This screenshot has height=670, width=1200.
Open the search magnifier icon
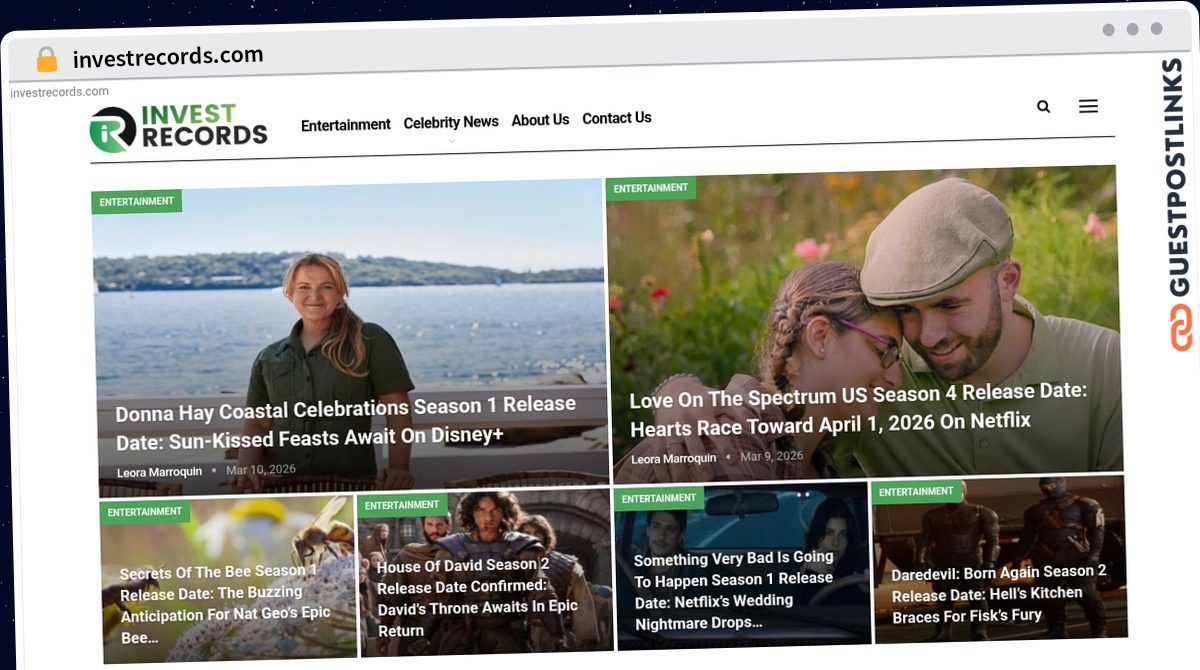coord(1043,106)
